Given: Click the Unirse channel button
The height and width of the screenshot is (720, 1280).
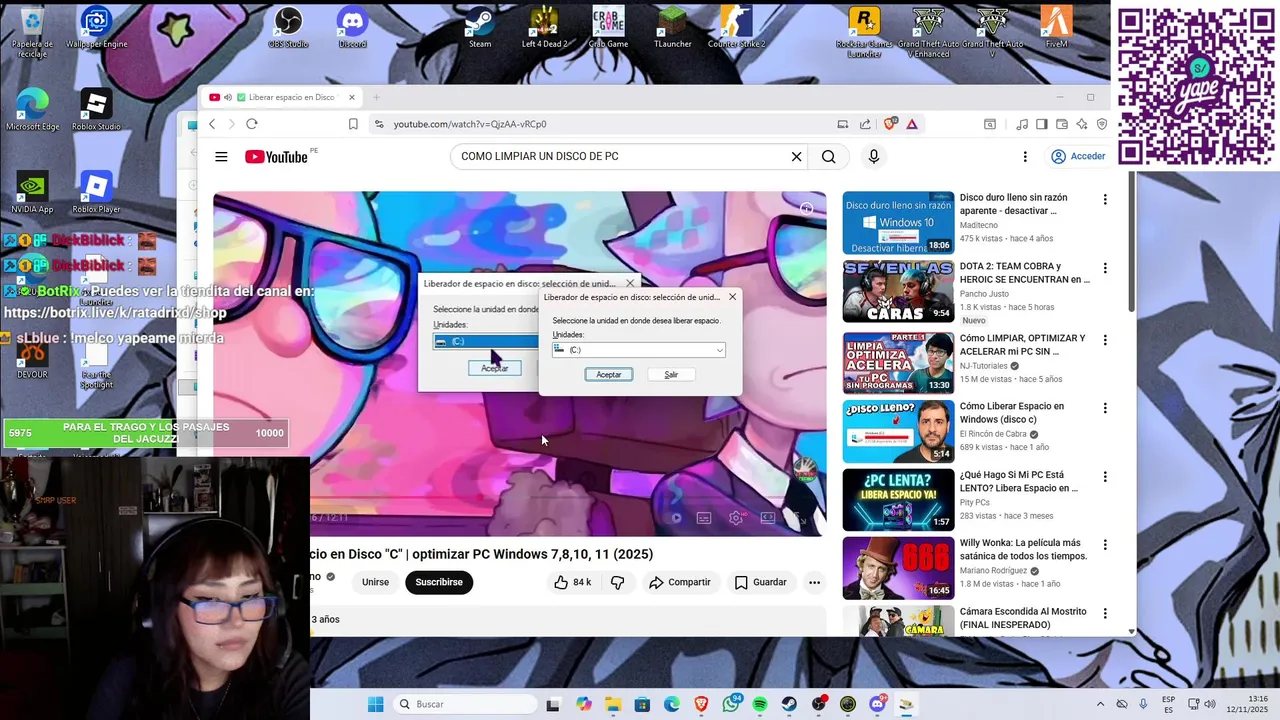Looking at the screenshot, I should (375, 582).
